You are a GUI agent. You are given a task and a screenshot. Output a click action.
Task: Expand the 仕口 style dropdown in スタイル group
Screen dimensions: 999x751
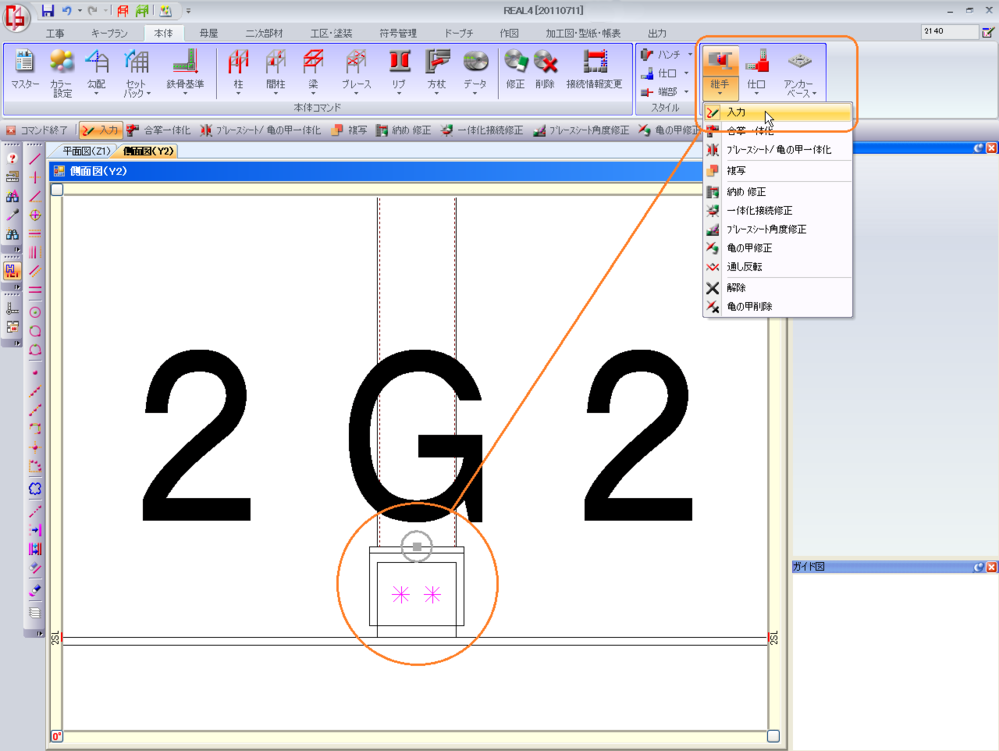tap(686, 73)
